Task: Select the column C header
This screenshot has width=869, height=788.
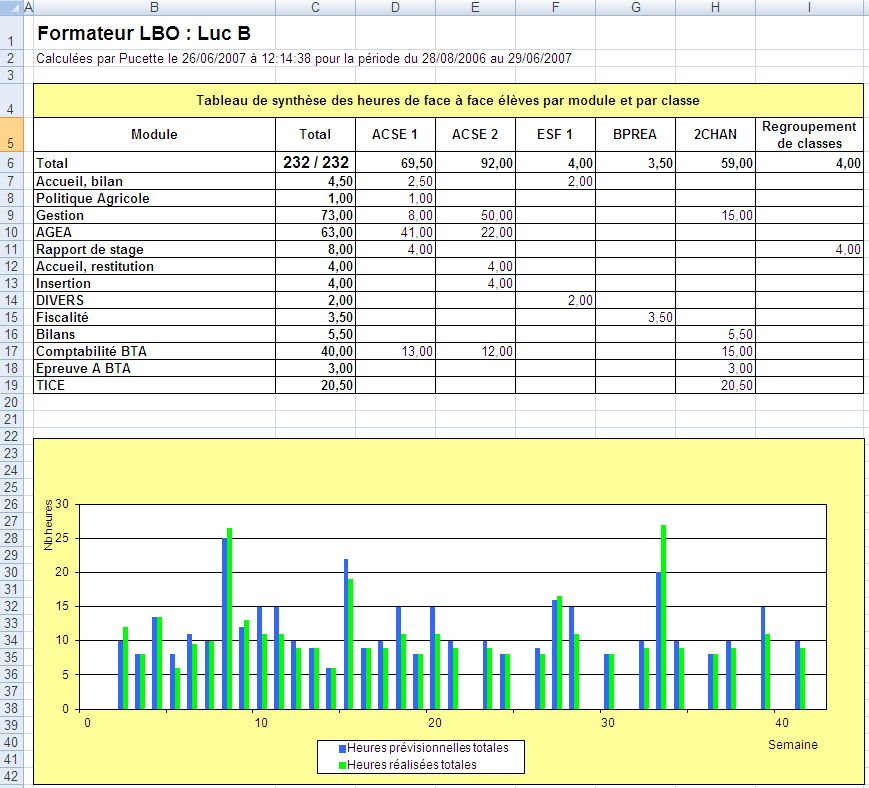Action: (315, 7)
